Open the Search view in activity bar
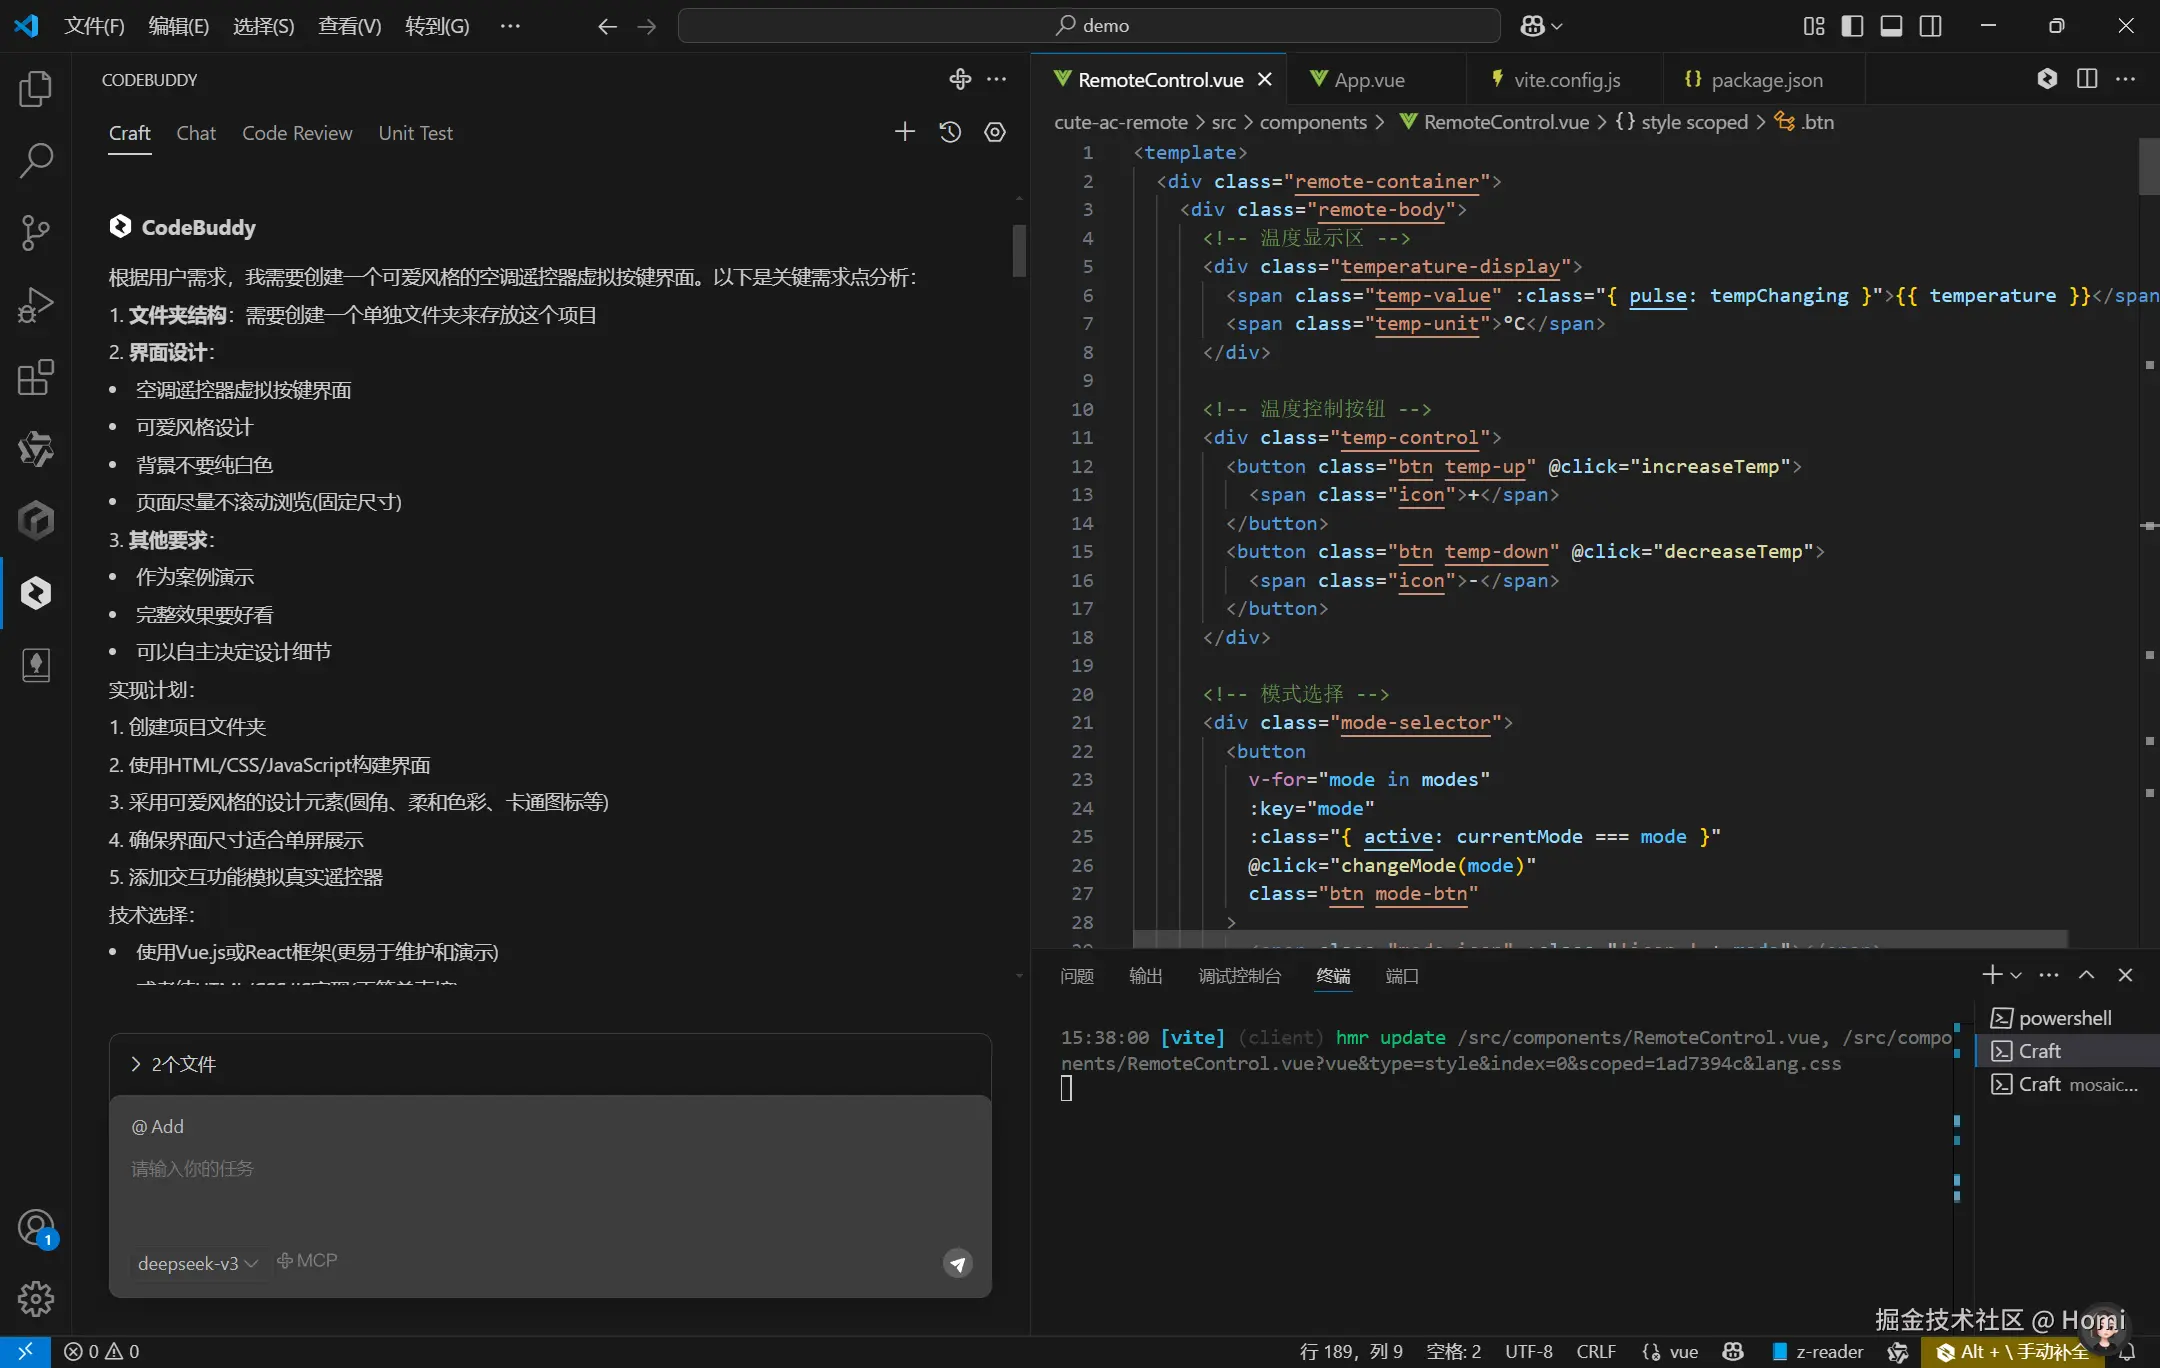The width and height of the screenshot is (2160, 1368). click(x=35, y=160)
